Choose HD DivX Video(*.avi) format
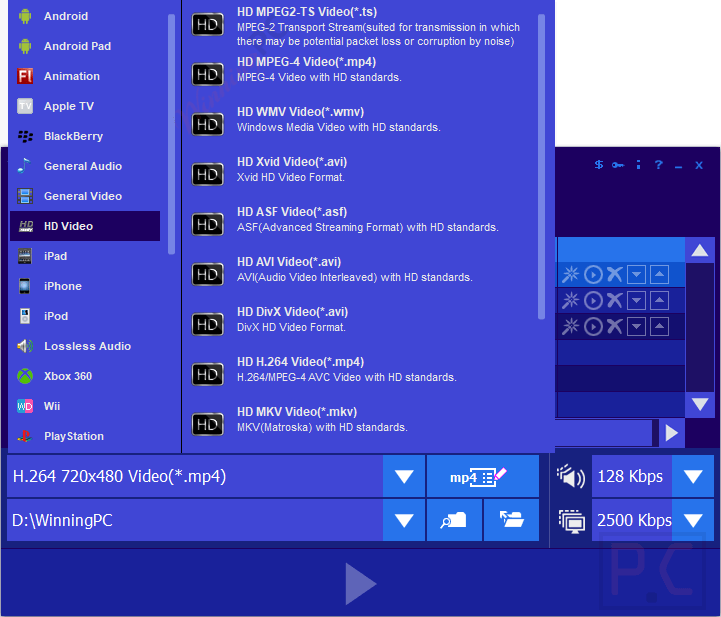Viewport: 721px width, 617px height. 361,324
